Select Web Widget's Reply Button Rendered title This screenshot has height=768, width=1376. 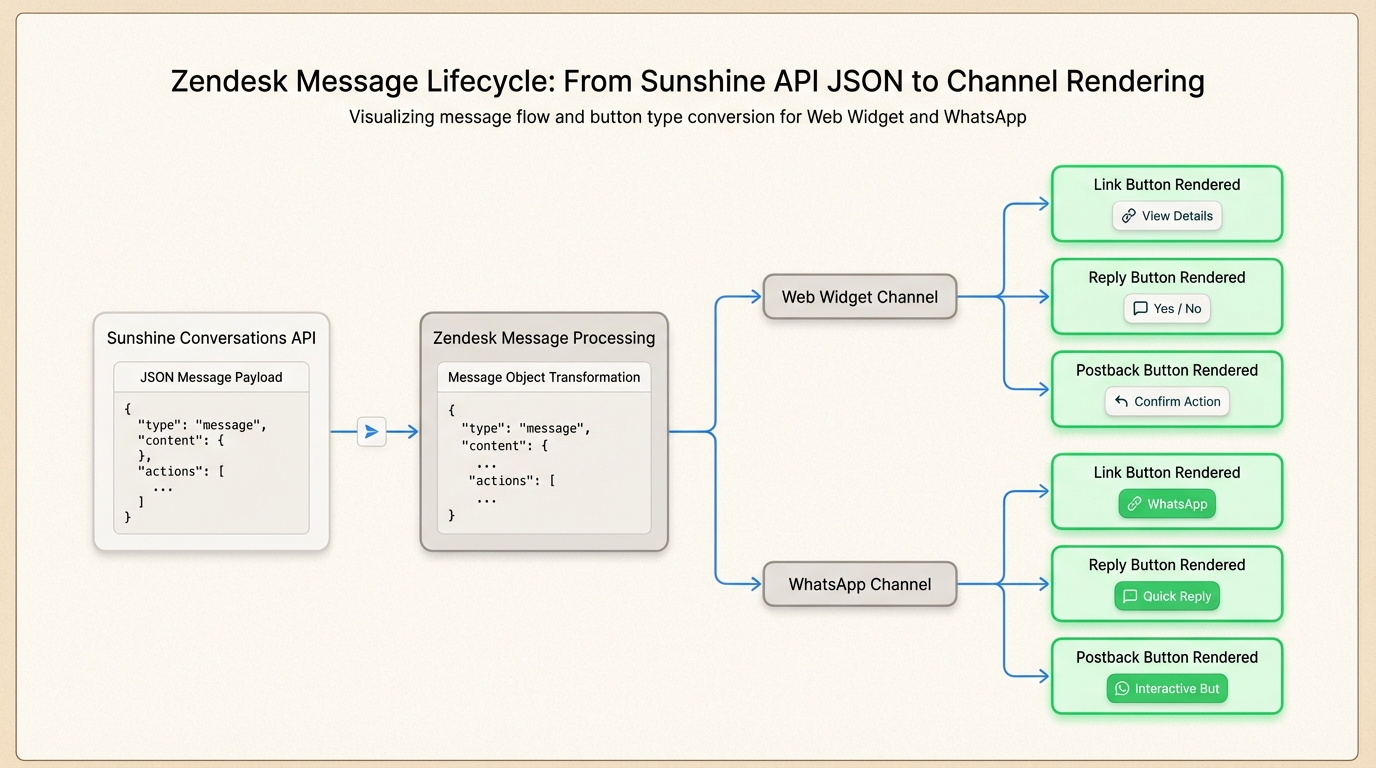[x=1166, y=278]
